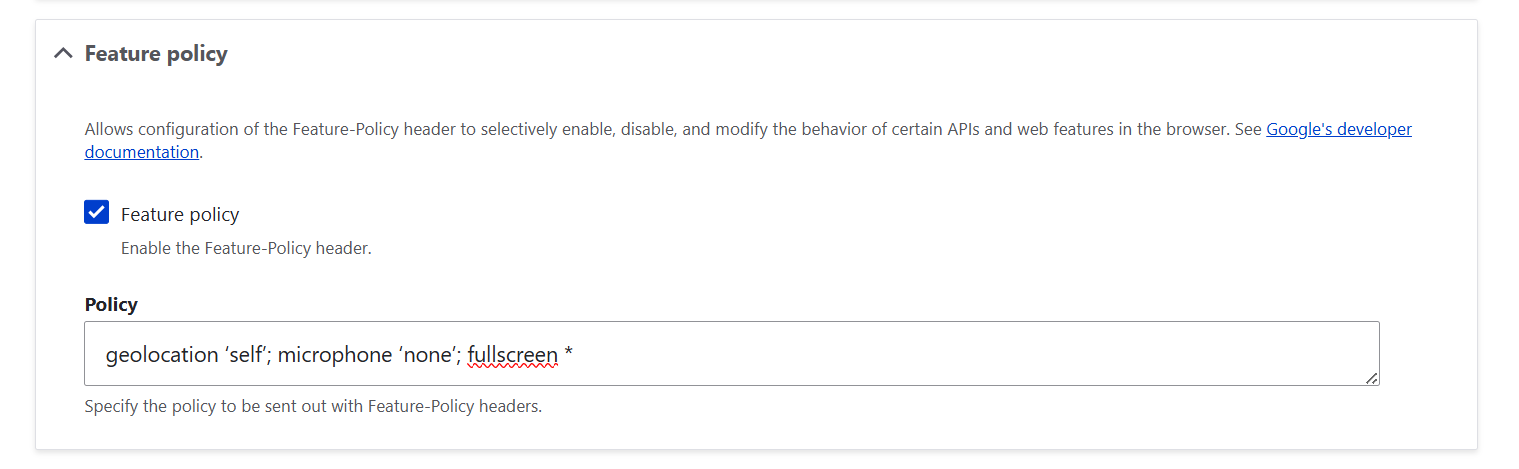Click the resize handle of Policy textarea
This screenshot has height=469, width=1519.
pyautogui.click(x=1371, y=378)
